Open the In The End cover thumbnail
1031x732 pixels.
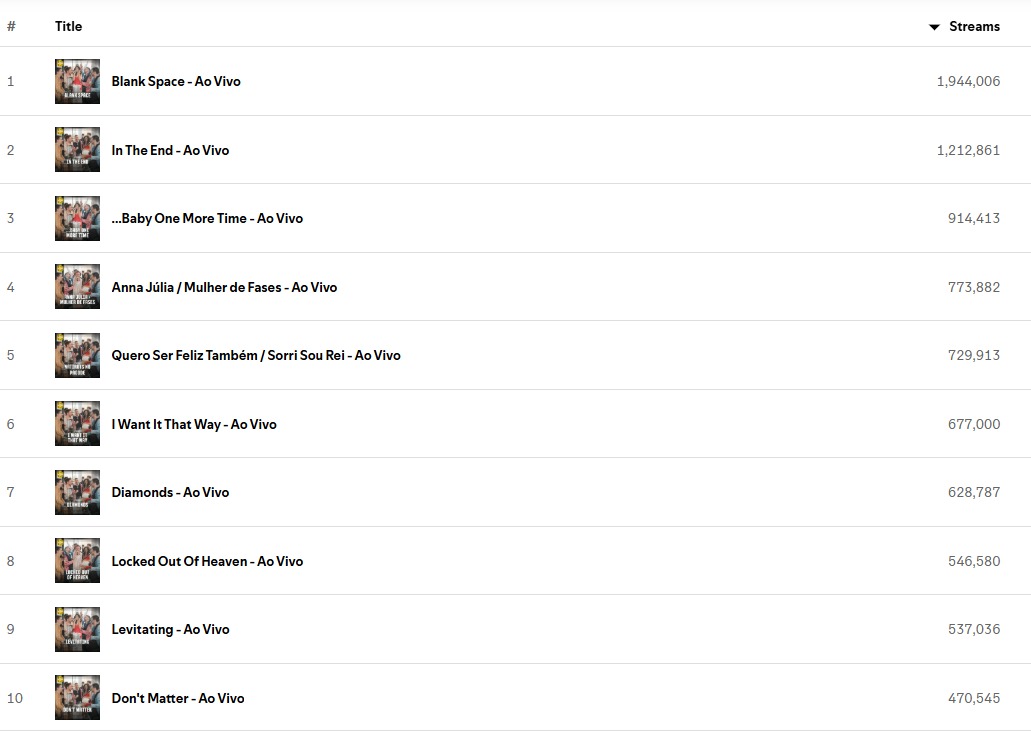[x=78, y=150]
